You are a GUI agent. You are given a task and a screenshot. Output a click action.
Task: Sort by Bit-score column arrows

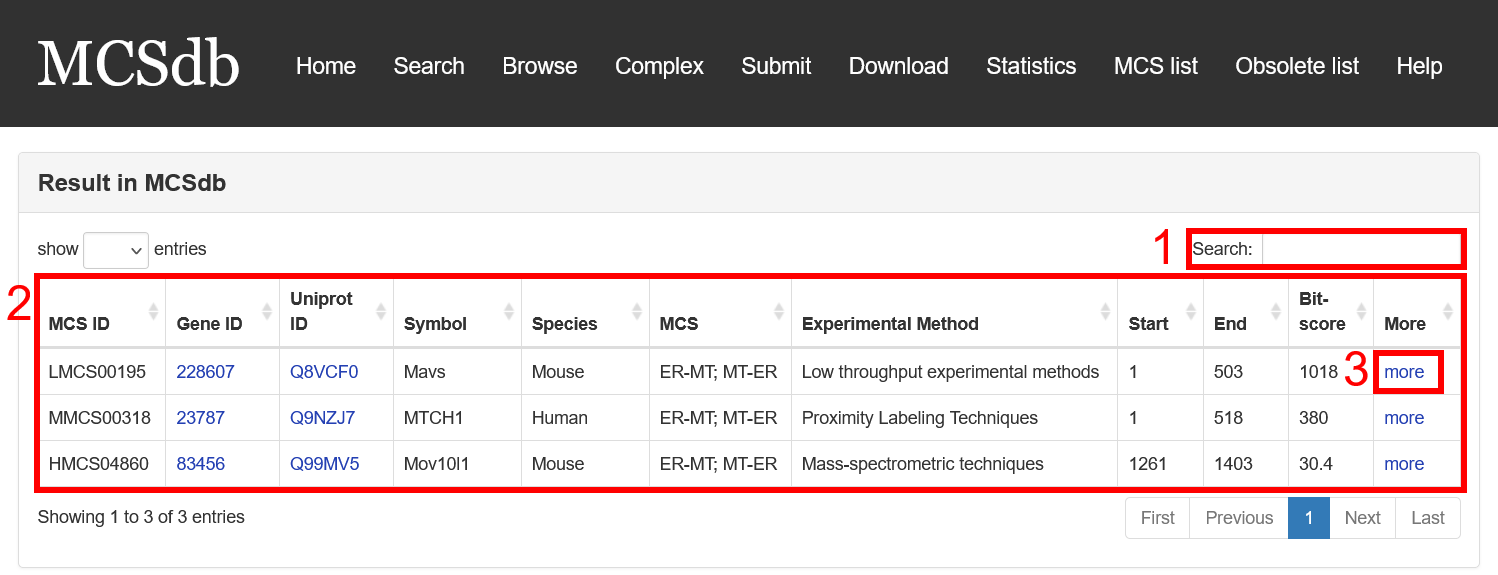1361,311
